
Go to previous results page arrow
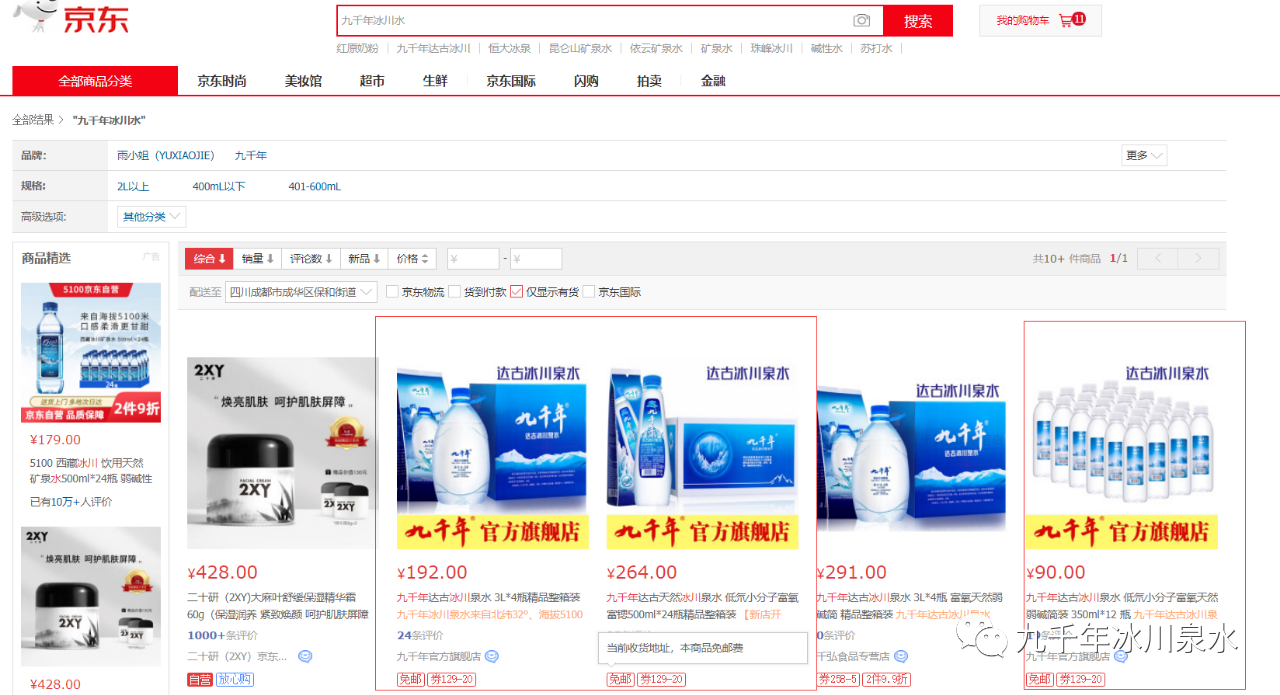[x=1158, y=258]
